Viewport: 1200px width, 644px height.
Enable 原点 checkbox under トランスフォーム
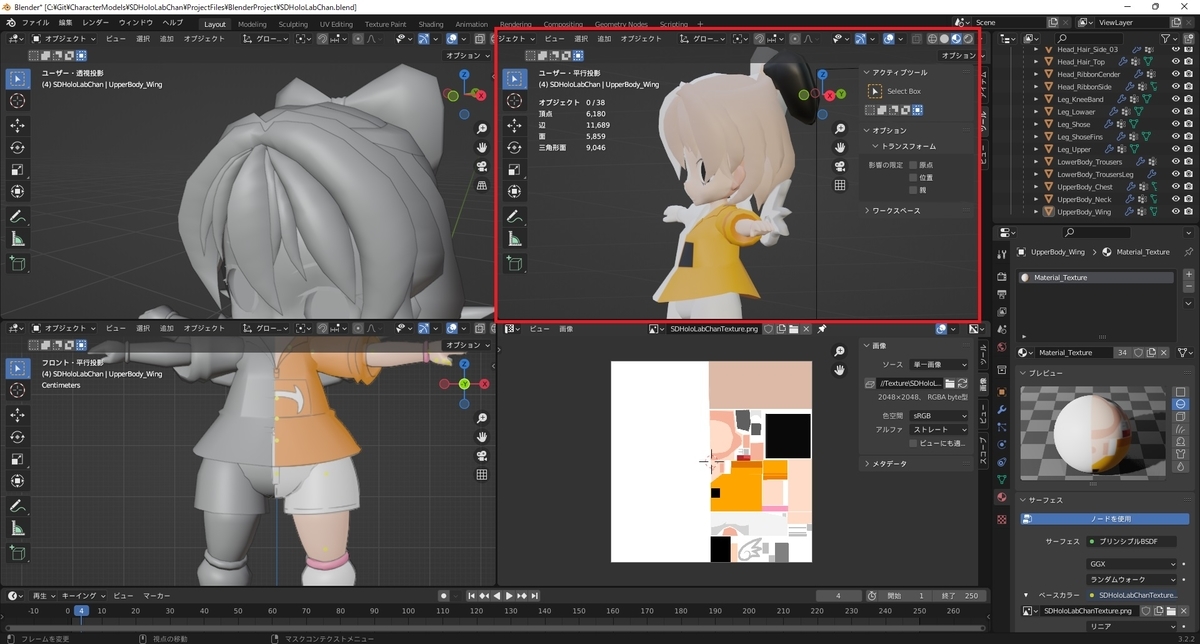pyautogui.click(x=912, y=165)
